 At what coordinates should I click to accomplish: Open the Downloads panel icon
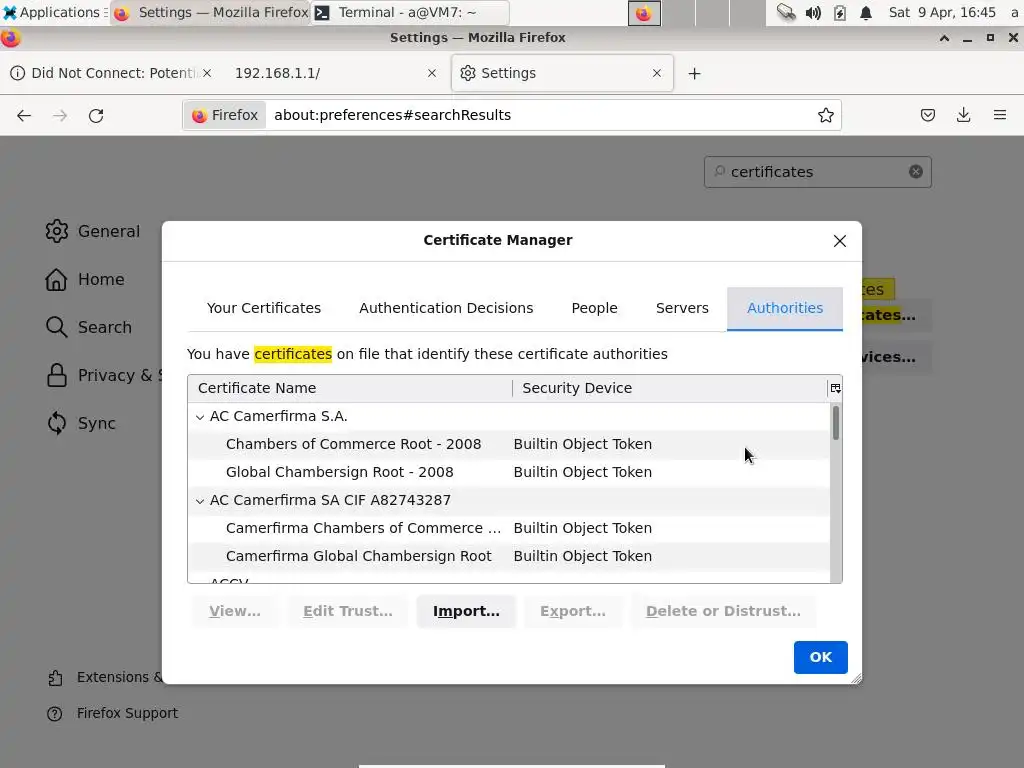963,116
